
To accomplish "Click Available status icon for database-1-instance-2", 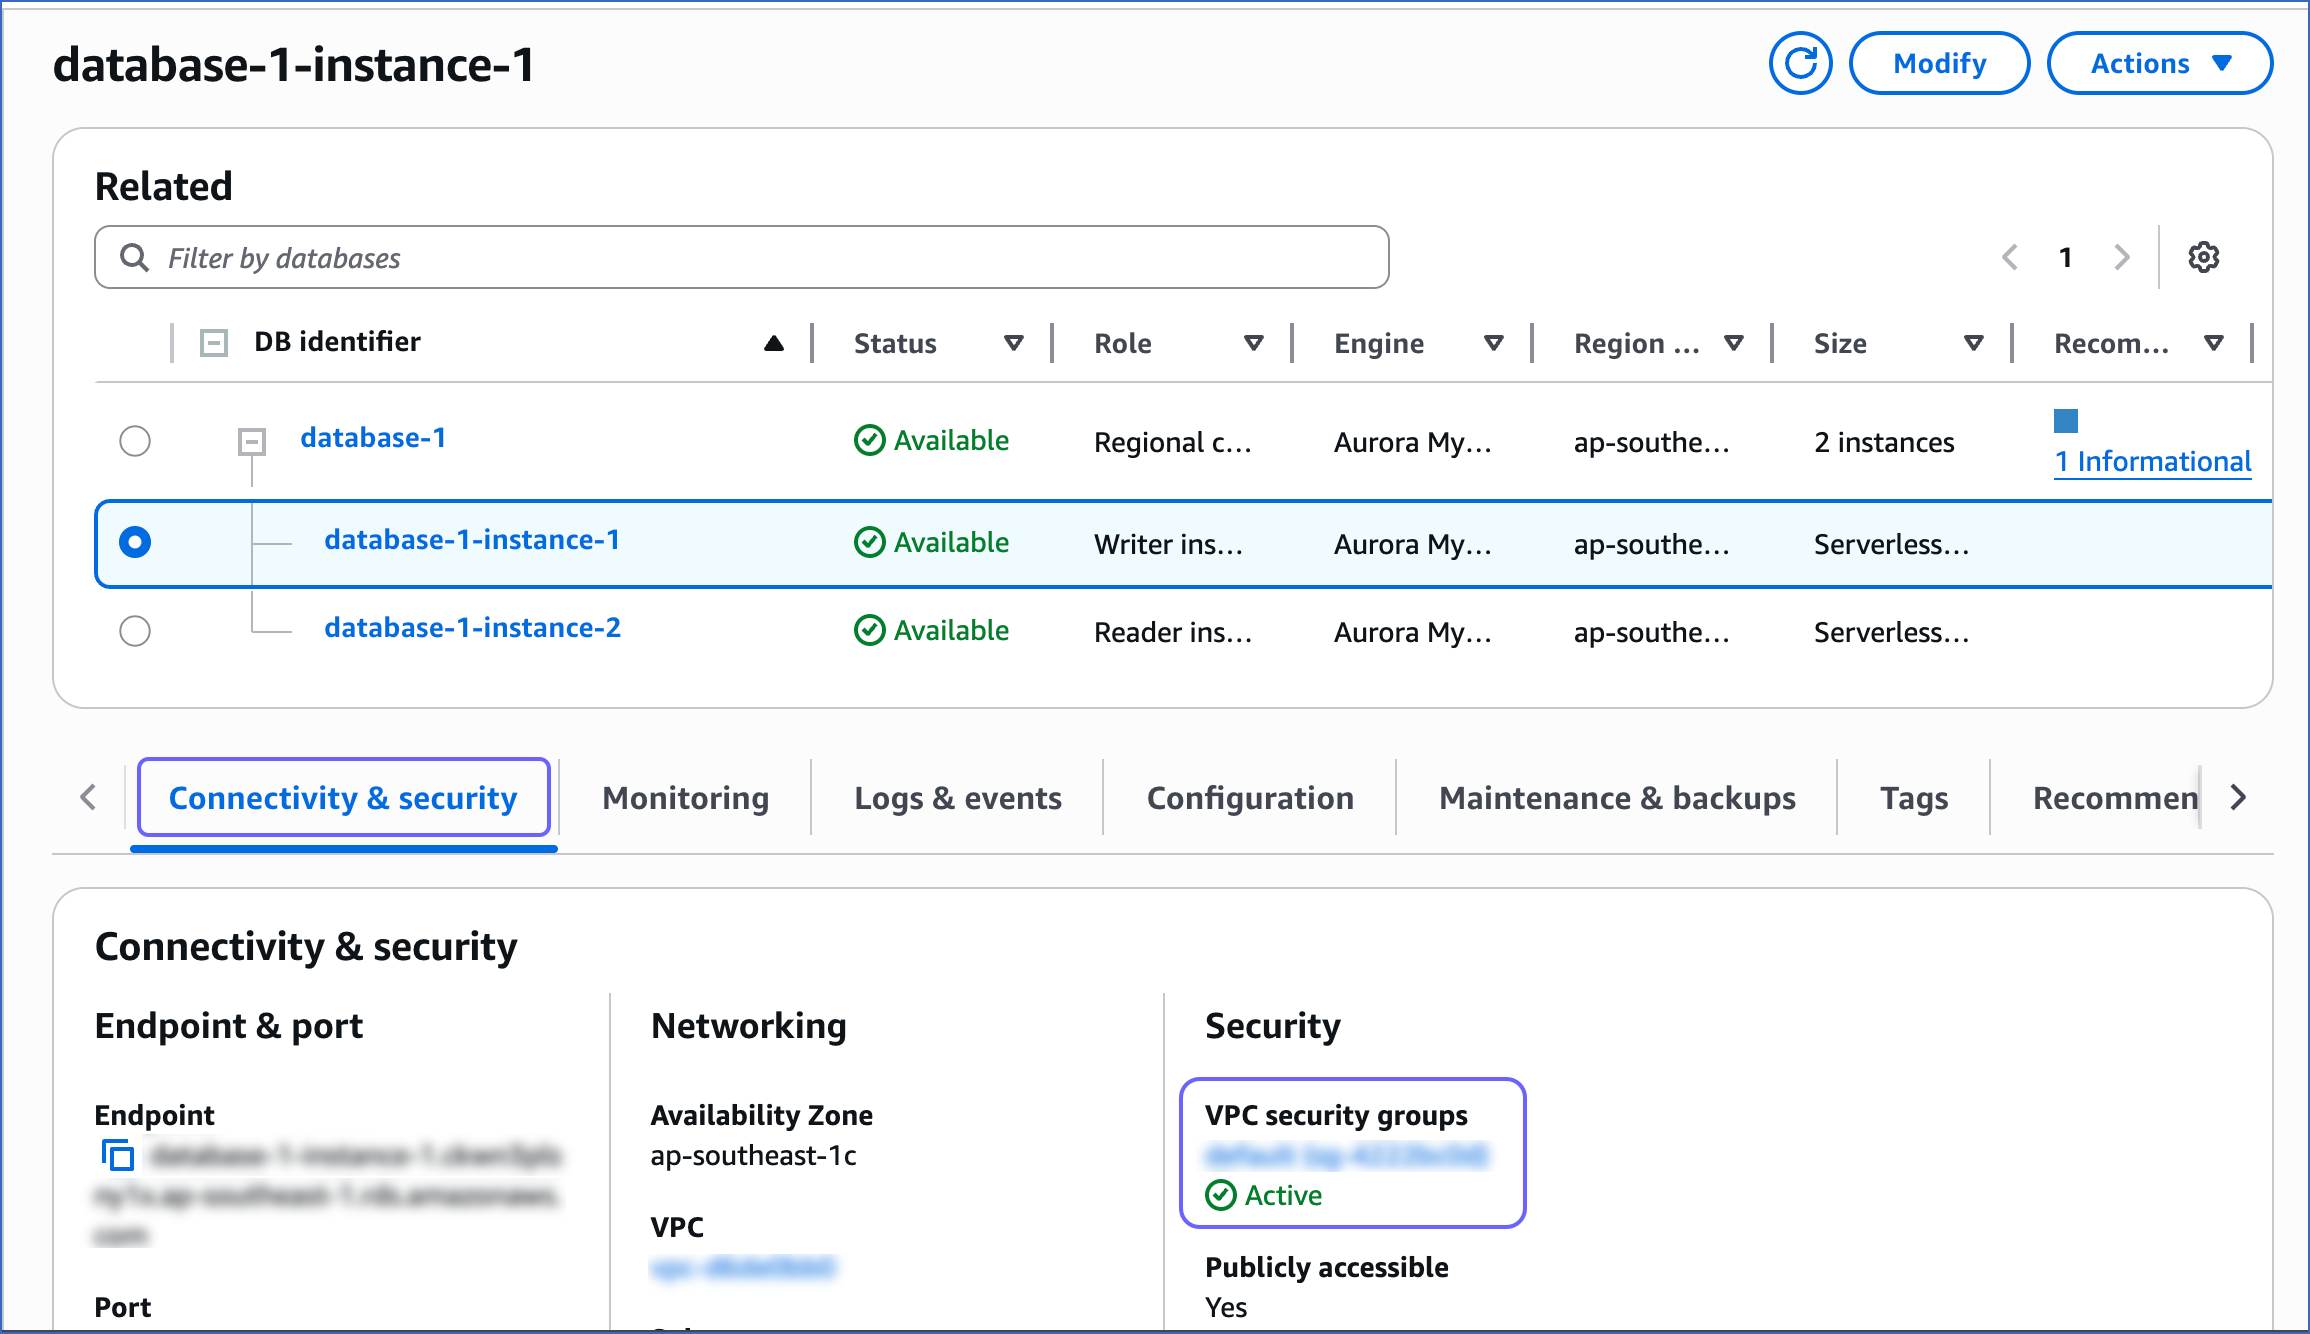I will click(870, 630).
